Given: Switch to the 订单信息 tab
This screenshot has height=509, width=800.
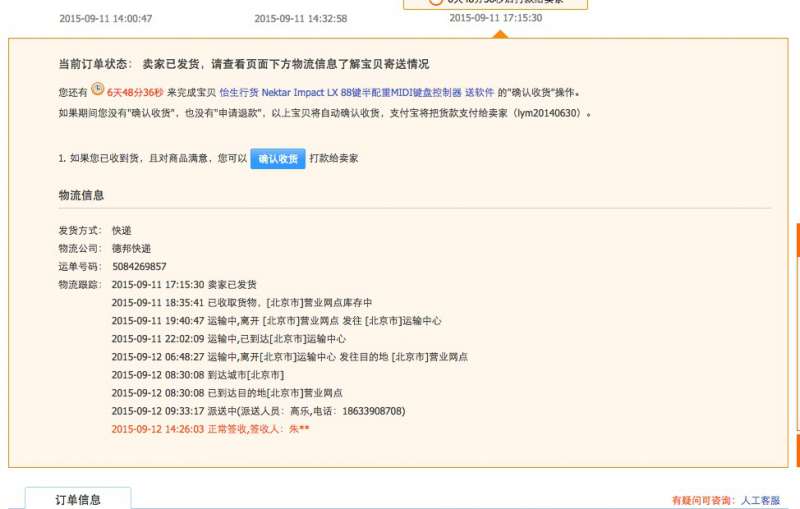Looking at the screenshot, I should click(x=78, y=499).
